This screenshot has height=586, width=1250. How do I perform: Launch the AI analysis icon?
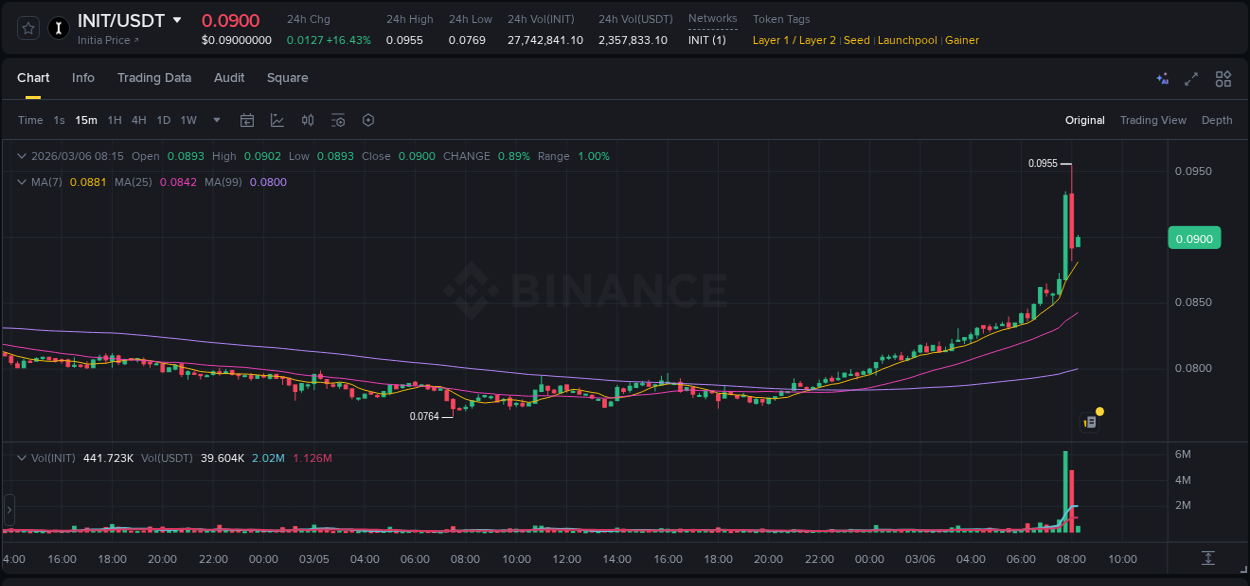(x=1162, y=78)
